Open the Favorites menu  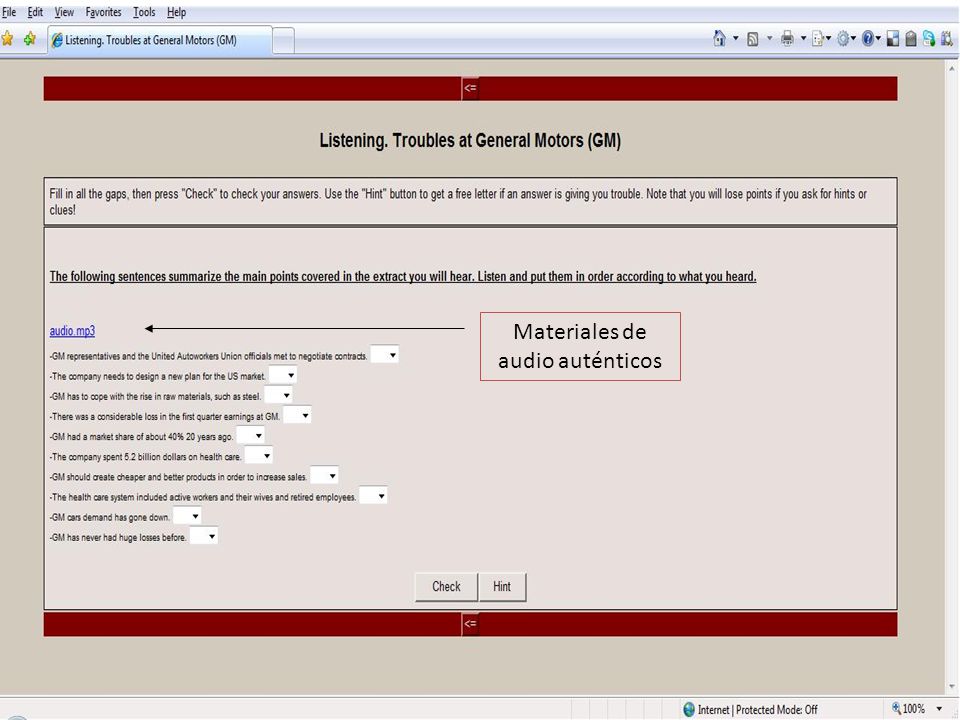click(103, 12)
